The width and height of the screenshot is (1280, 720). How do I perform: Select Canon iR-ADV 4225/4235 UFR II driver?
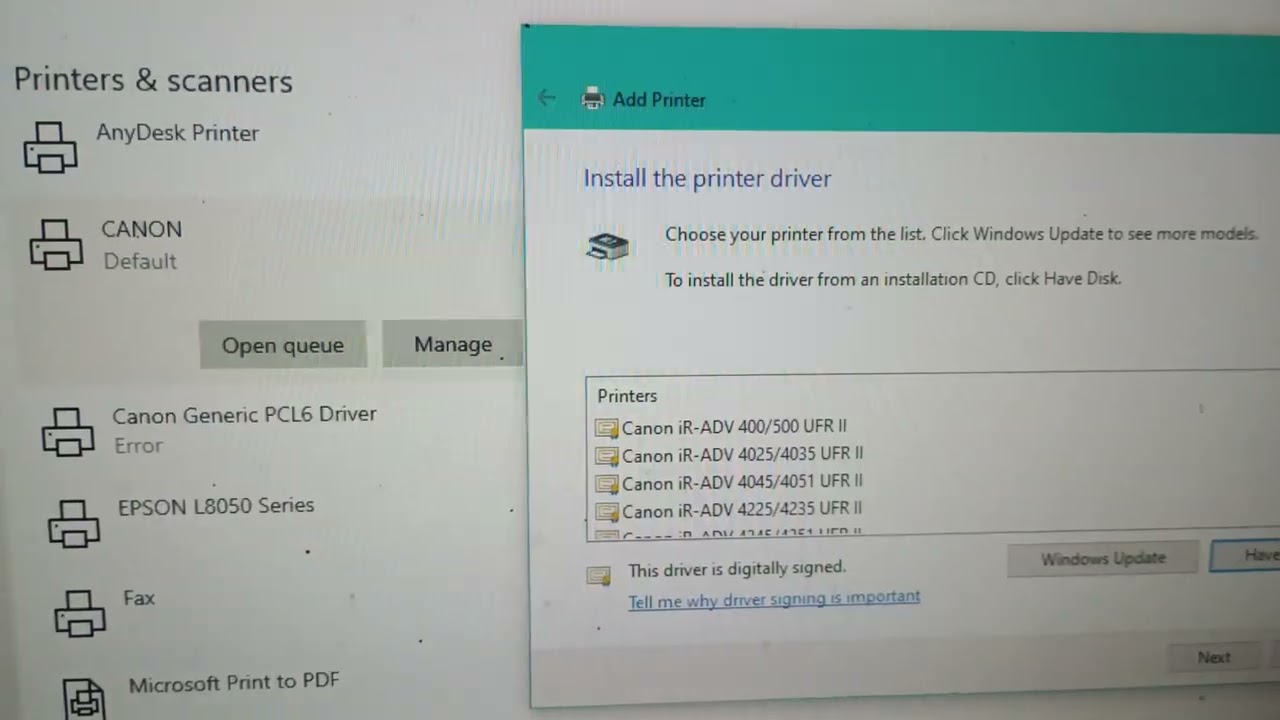(742, 510)
